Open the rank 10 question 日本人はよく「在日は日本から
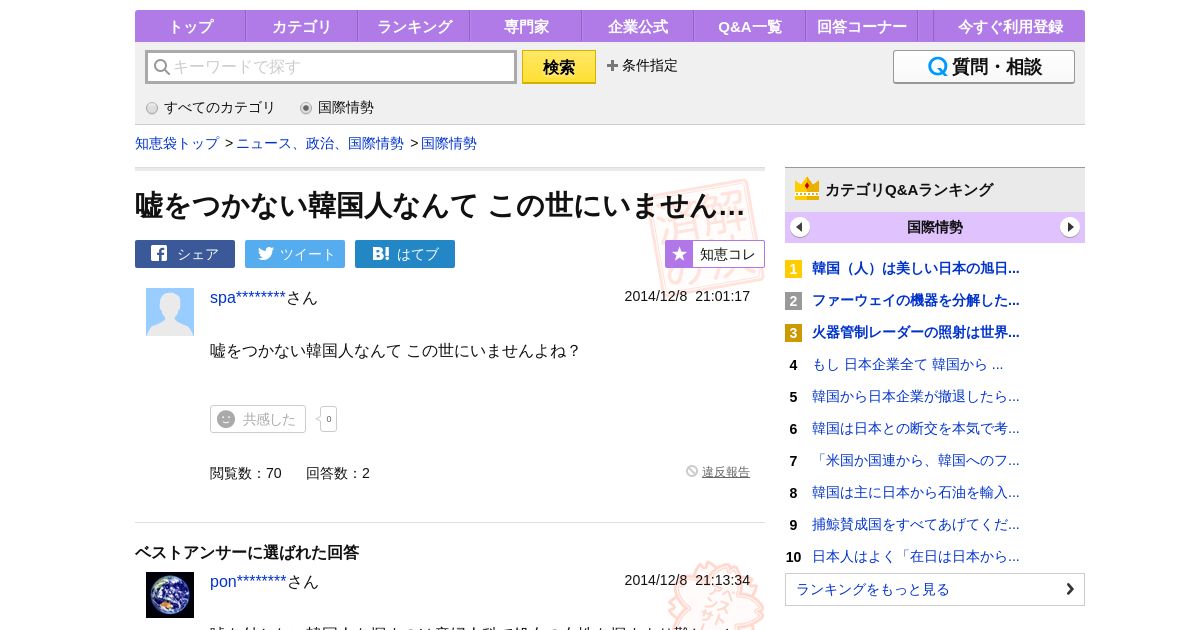The height and width of the screenshot is (630, 1200). 916,556
